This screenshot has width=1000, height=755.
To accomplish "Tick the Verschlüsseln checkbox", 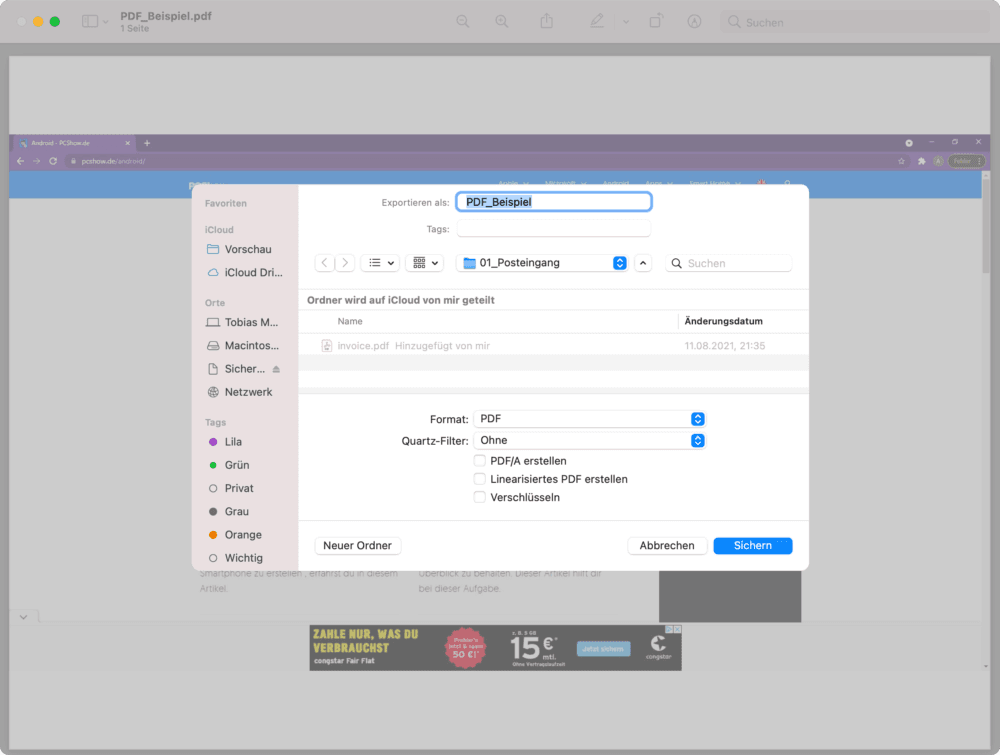I will coord(480,497).
